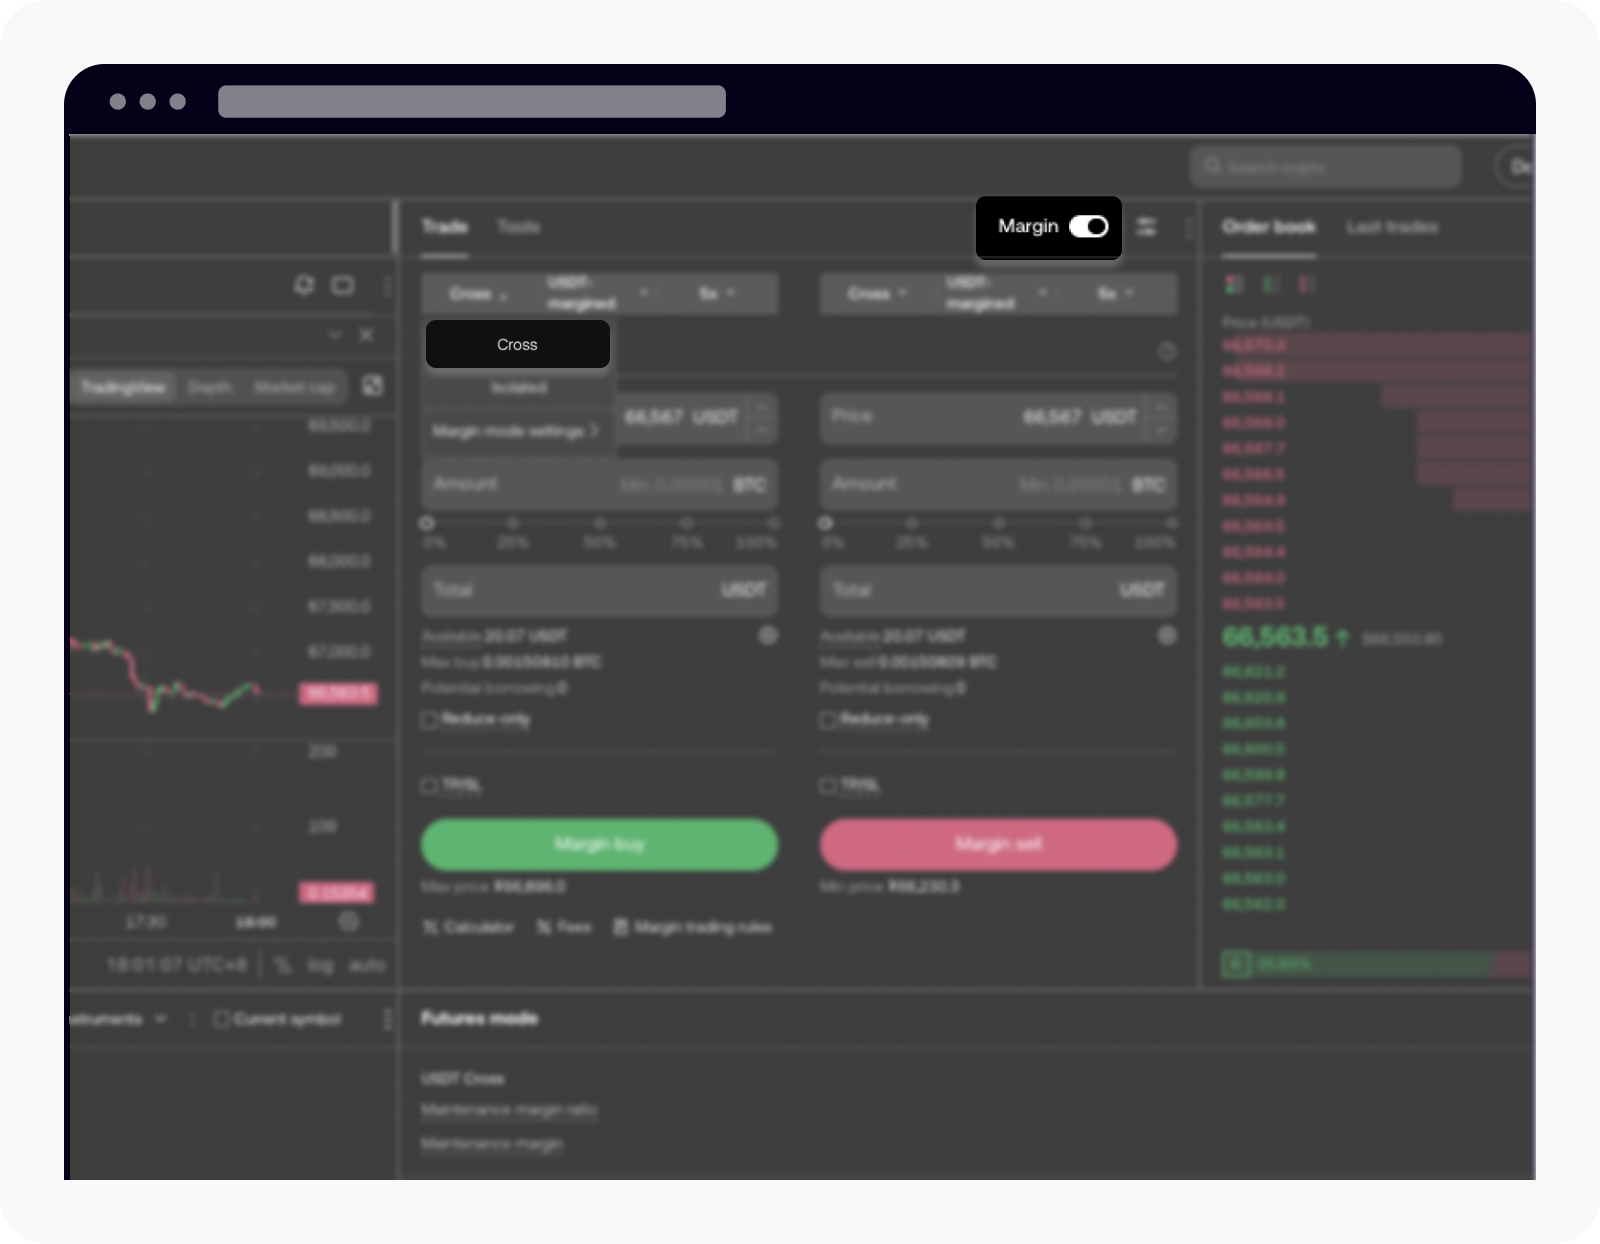Select the Cross option in menu
The width and height of the screenshot is (1600, 1244).
[x=517, y=345]
